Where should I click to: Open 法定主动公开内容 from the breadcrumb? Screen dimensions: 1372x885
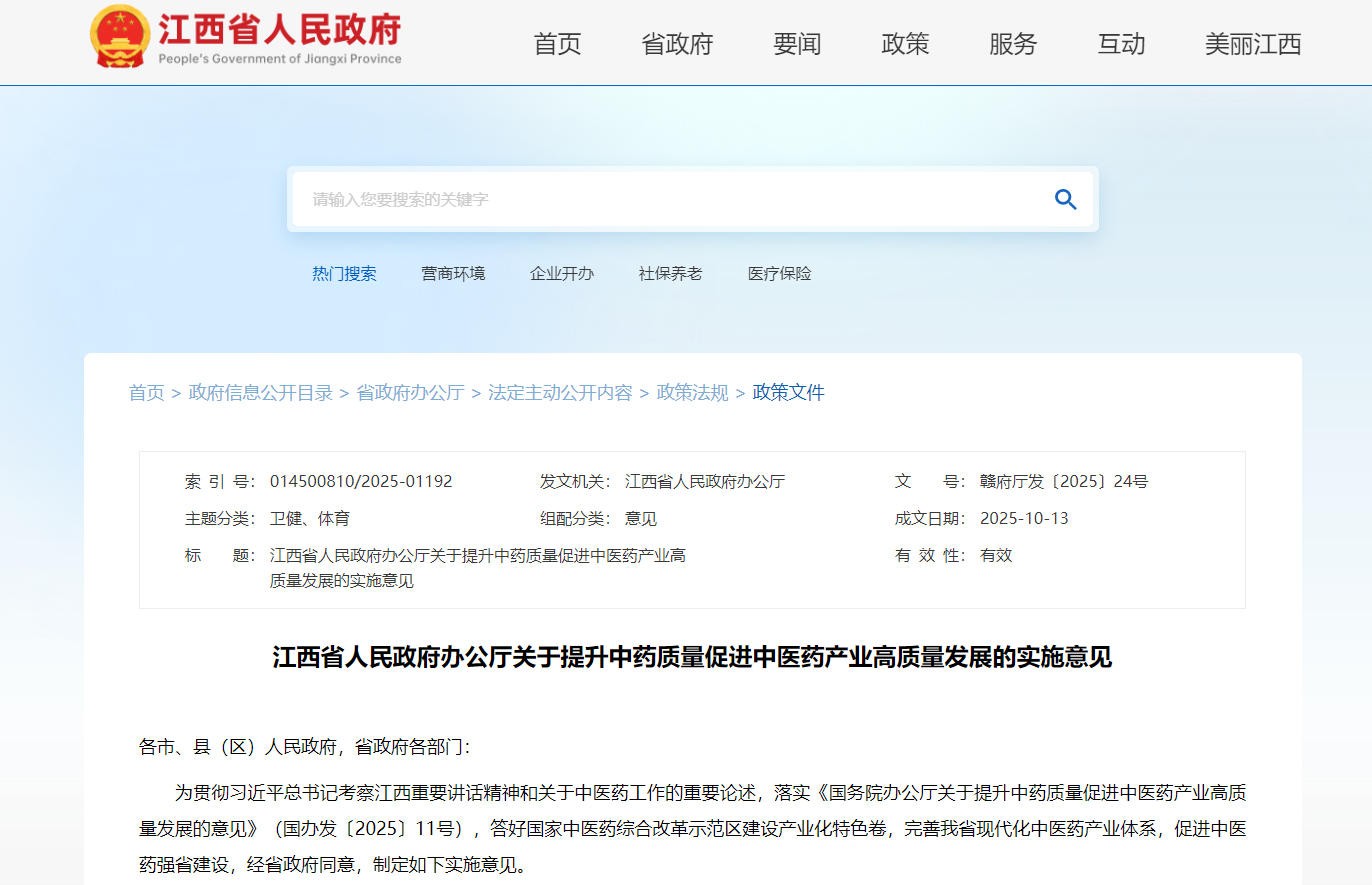click(559, 392)
